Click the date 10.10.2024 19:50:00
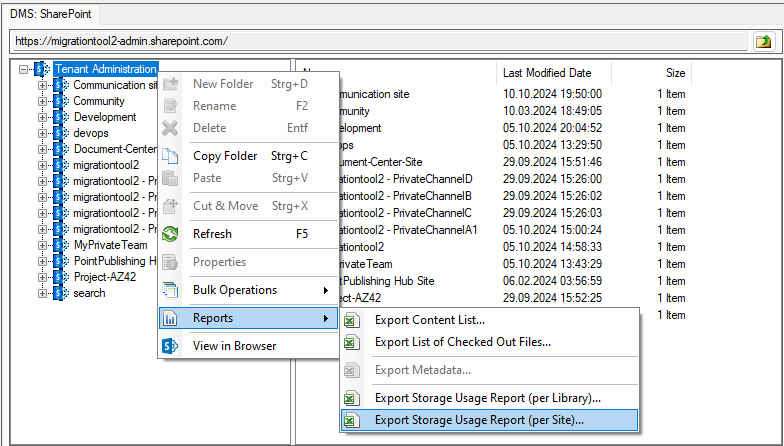 [x=552, y=94]
